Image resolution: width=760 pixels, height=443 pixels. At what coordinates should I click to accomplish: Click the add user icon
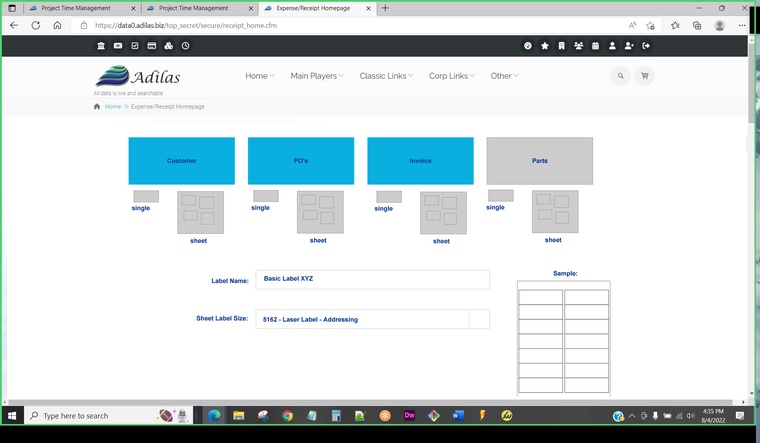(629, 46)
